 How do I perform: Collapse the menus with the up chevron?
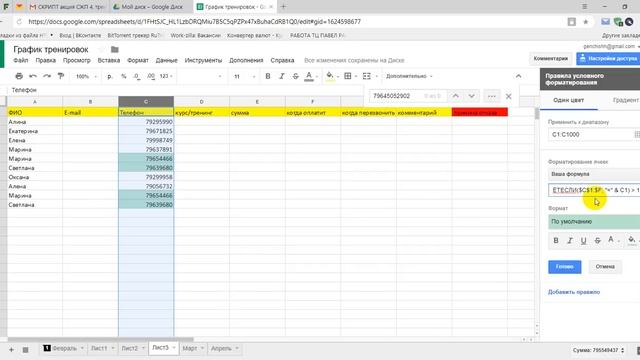tap(518, 76)
